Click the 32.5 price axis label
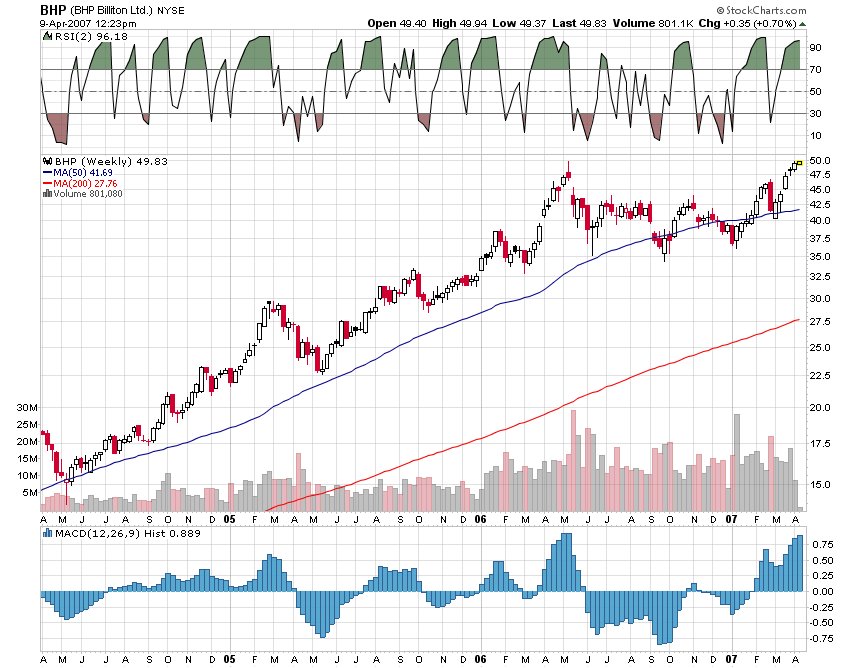850x668 pixels. point(820,277)
